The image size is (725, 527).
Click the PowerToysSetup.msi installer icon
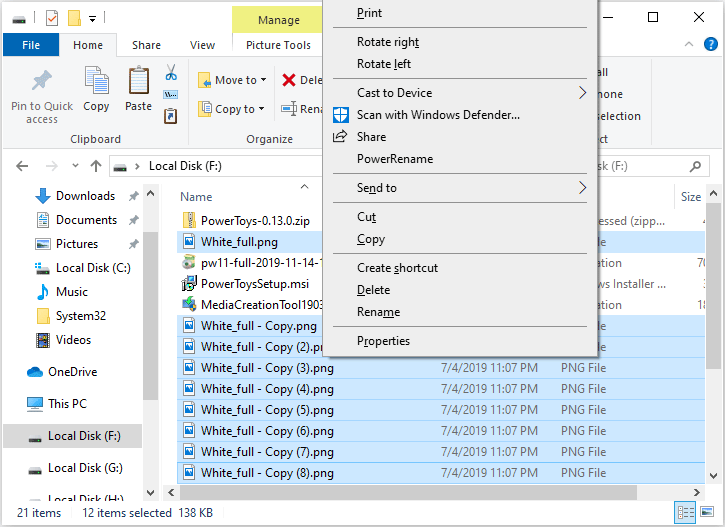(x=189, y=283)
